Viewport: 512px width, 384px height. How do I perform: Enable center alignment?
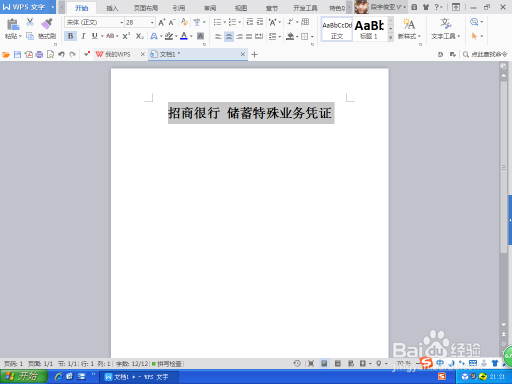[229, 36]
